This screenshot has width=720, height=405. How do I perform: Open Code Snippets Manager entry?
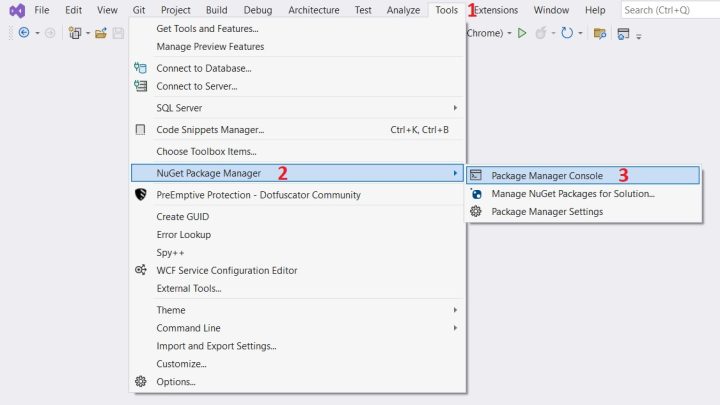tap(298, 129)
